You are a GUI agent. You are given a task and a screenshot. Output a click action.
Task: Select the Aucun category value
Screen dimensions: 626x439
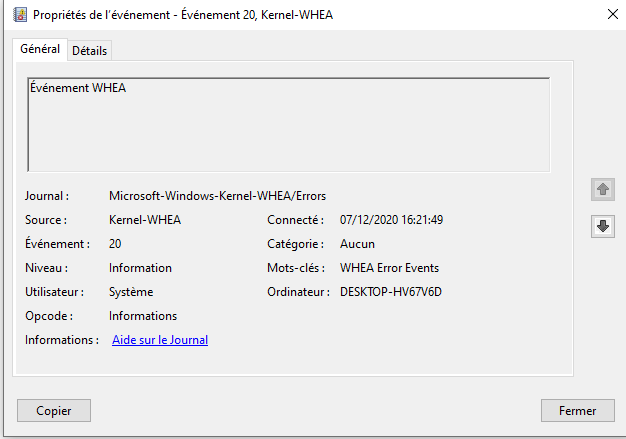coord(357,244)
